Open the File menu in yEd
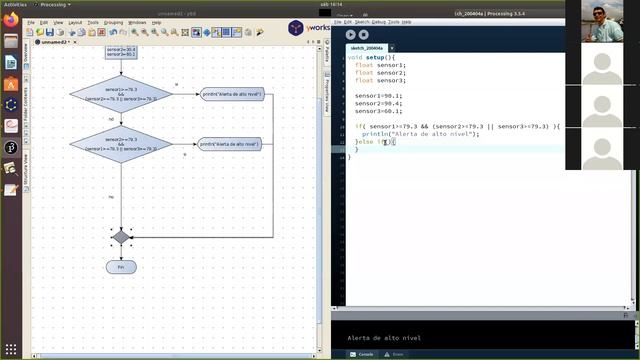Viewport: 640px width, 360px height. [x=31, y=22]
